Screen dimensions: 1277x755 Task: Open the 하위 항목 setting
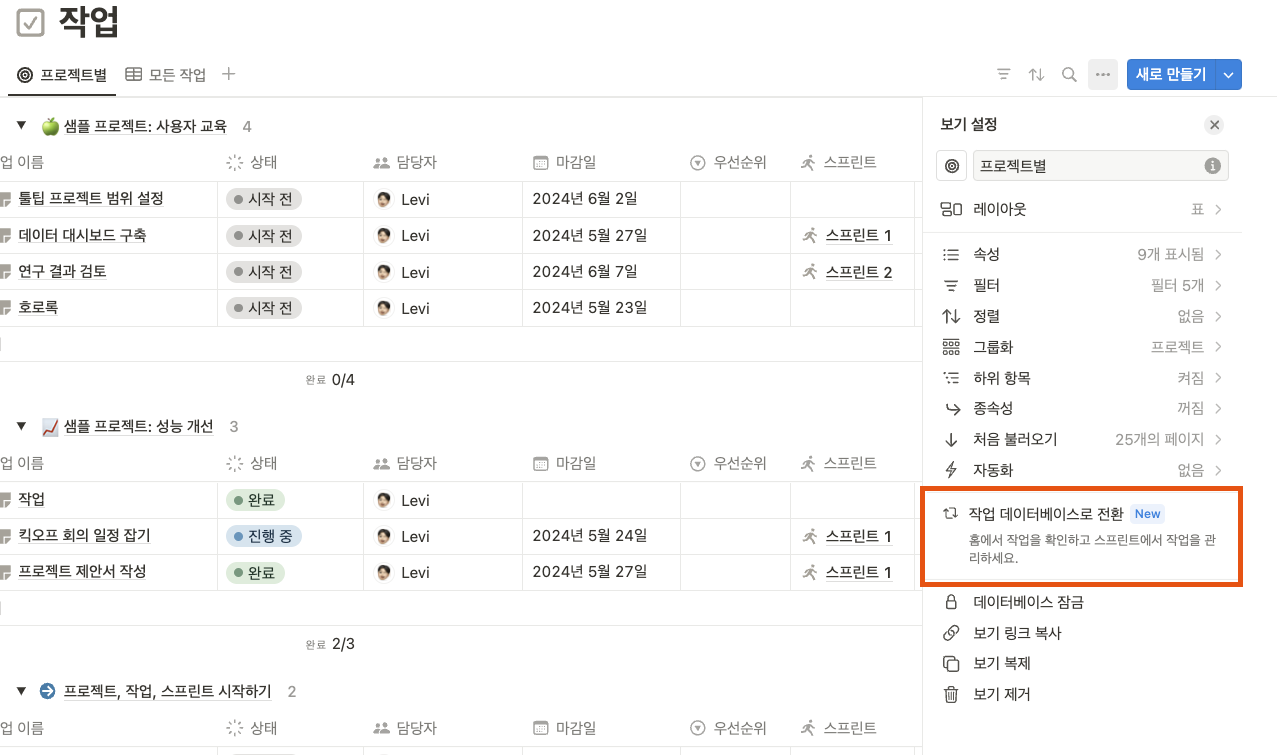click(1082, 379)
